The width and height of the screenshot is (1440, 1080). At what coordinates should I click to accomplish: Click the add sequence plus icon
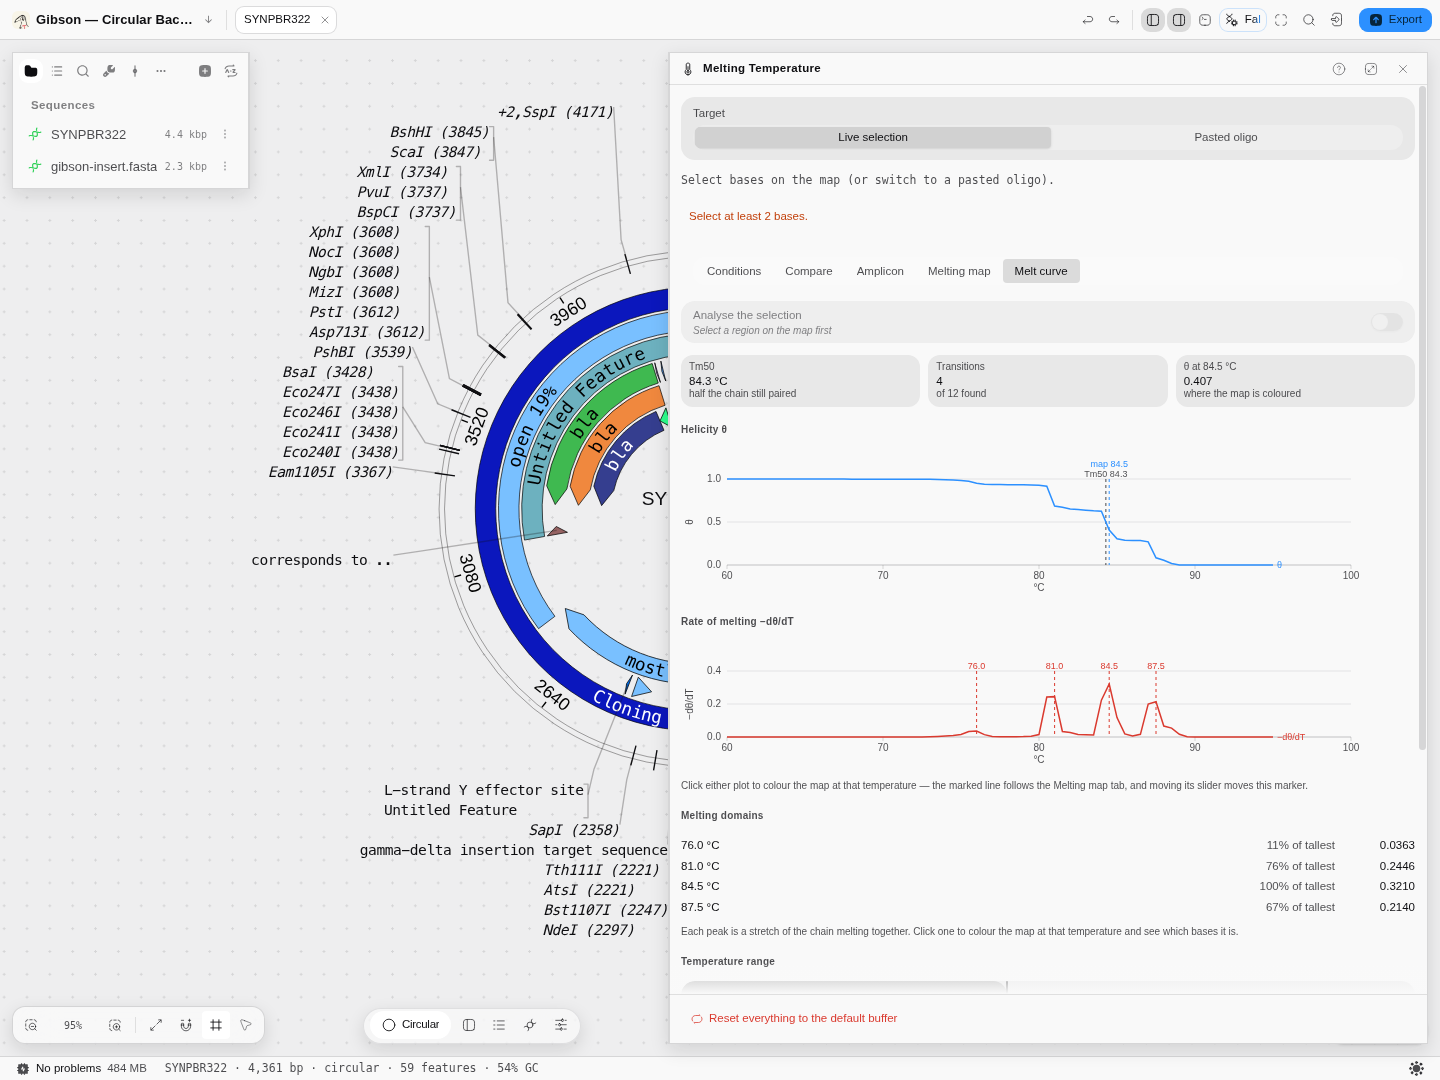coord(205,71)
